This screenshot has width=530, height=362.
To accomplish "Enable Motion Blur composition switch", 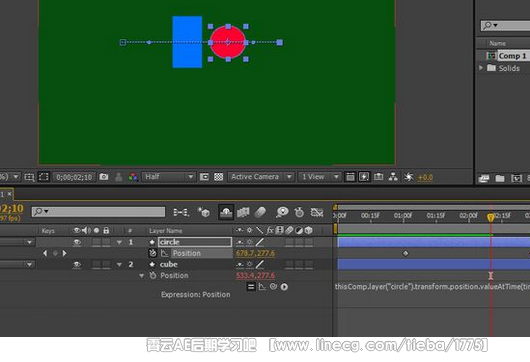I will pos(260,212).
